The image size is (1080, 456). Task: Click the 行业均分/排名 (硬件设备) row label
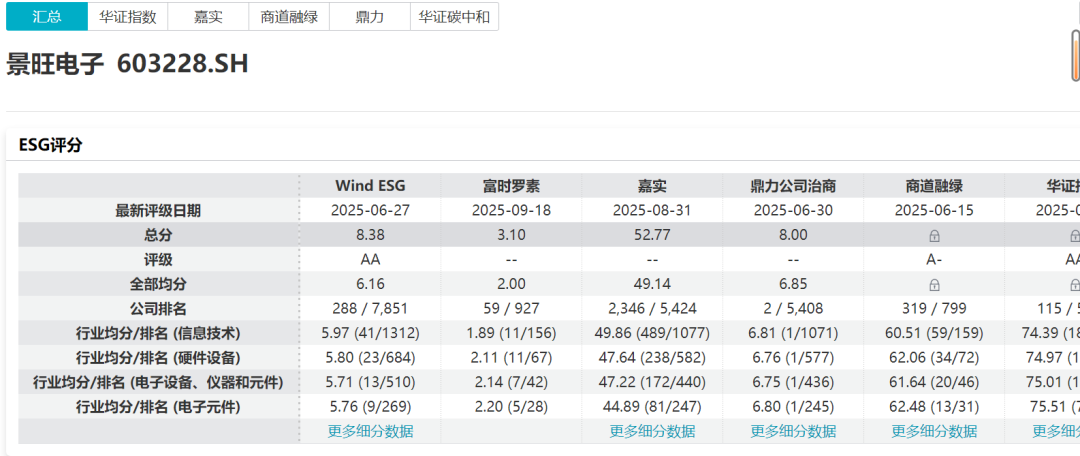pyautogui.click(x=158, y=358)
